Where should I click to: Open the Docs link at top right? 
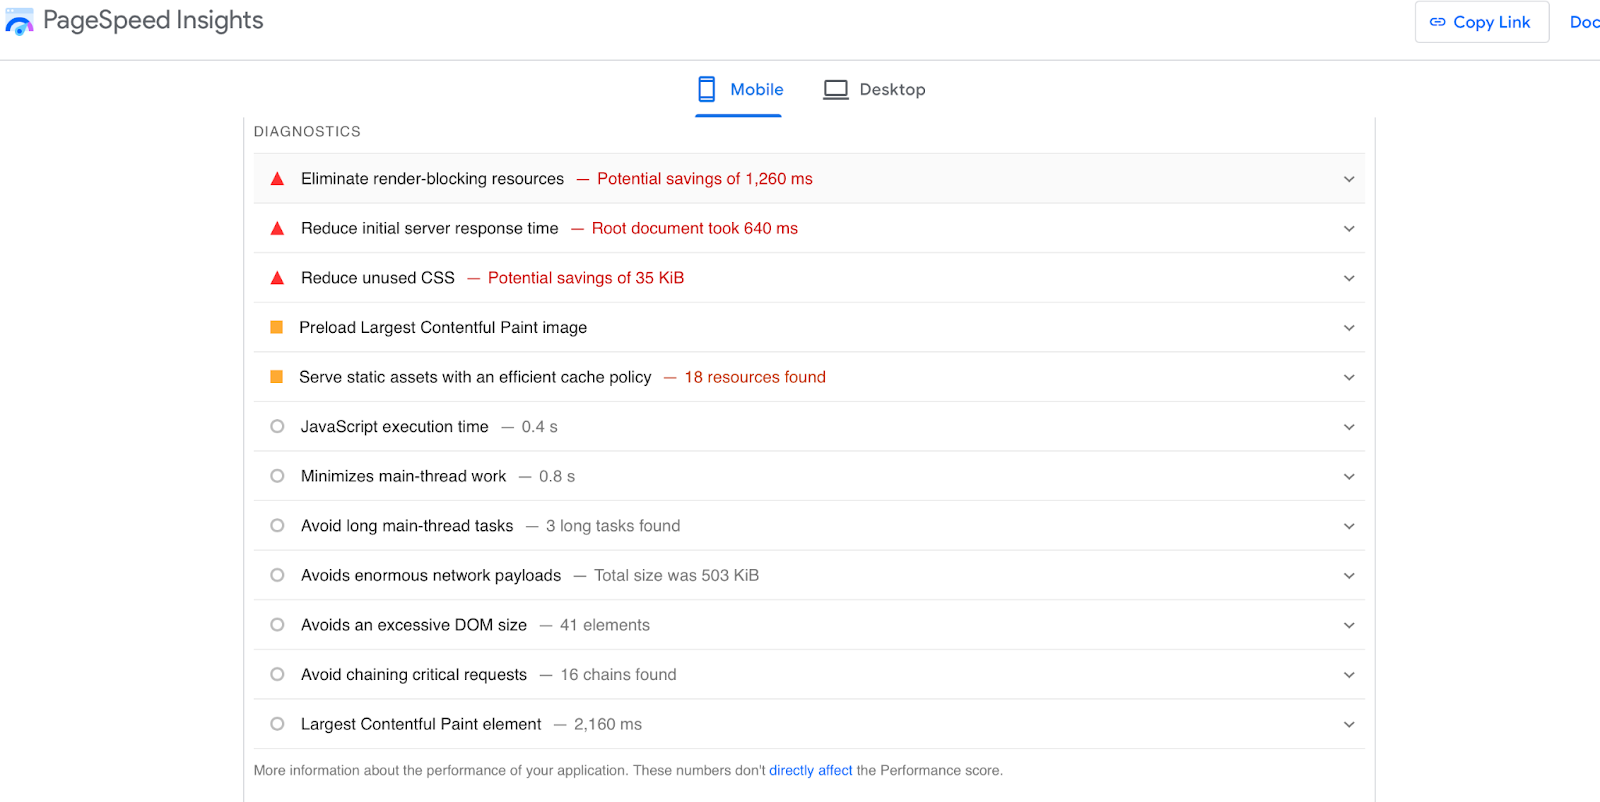[x=1584, y=22]
